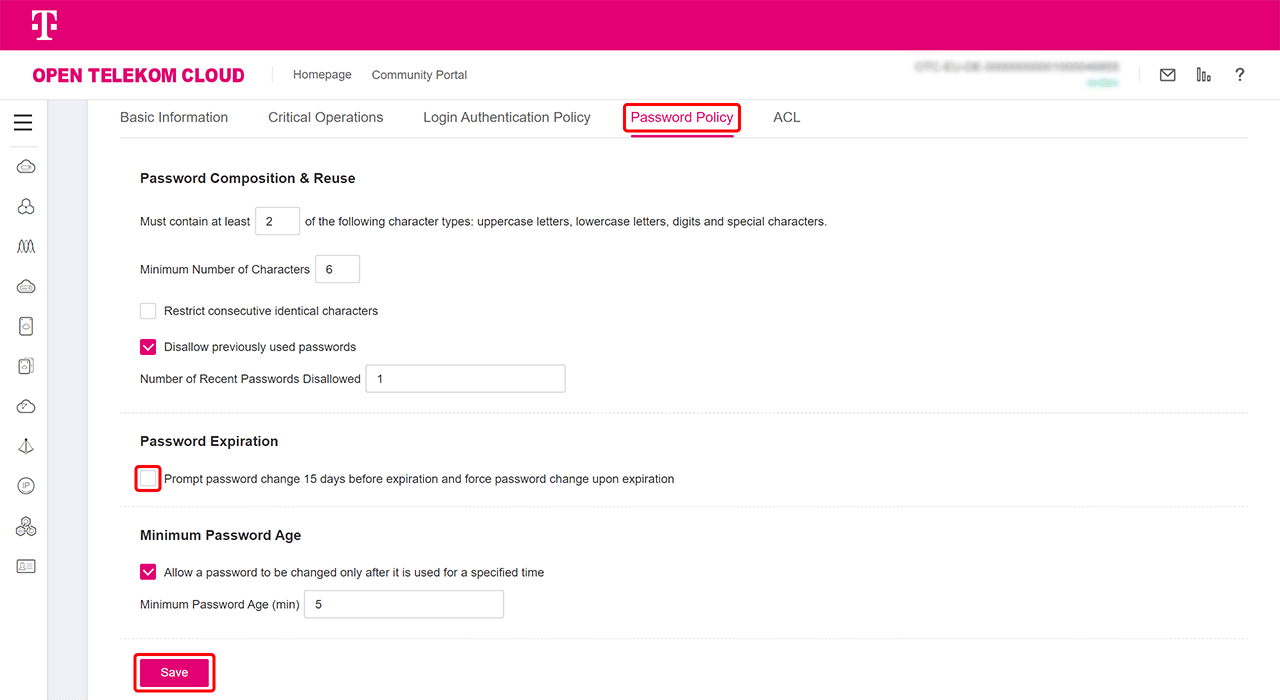Select the pyramid icon in sidebar
1280x700 pixels.
point(26,446)
